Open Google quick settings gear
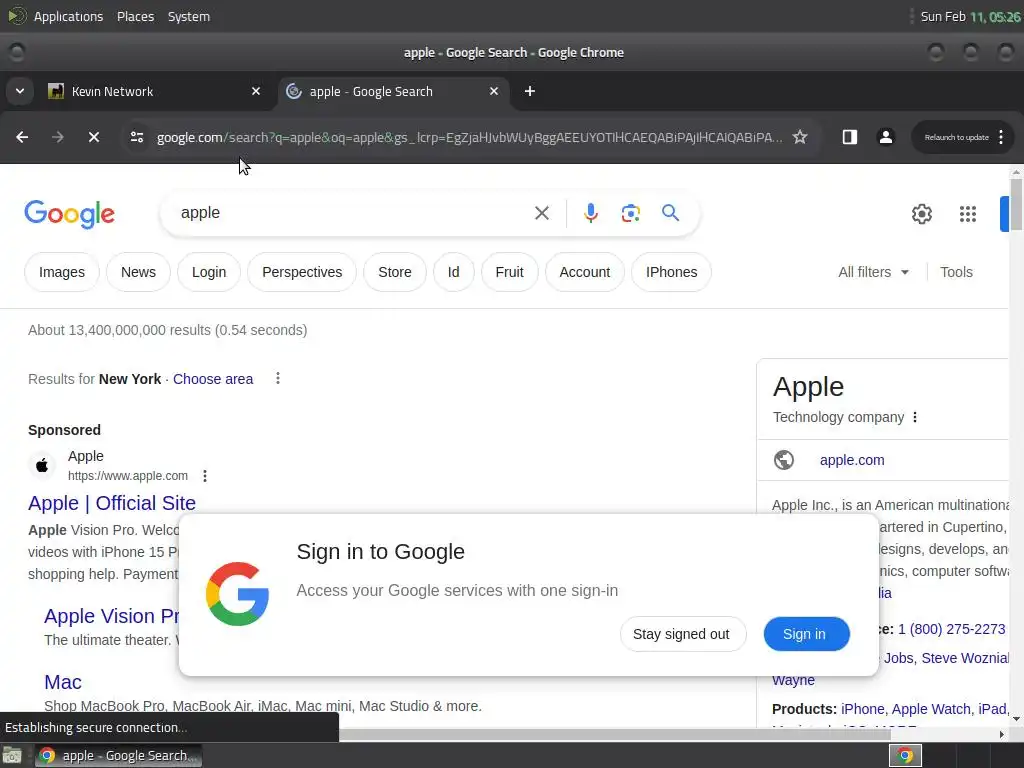This screenshot has width=1024, height=768. (921, 214)
